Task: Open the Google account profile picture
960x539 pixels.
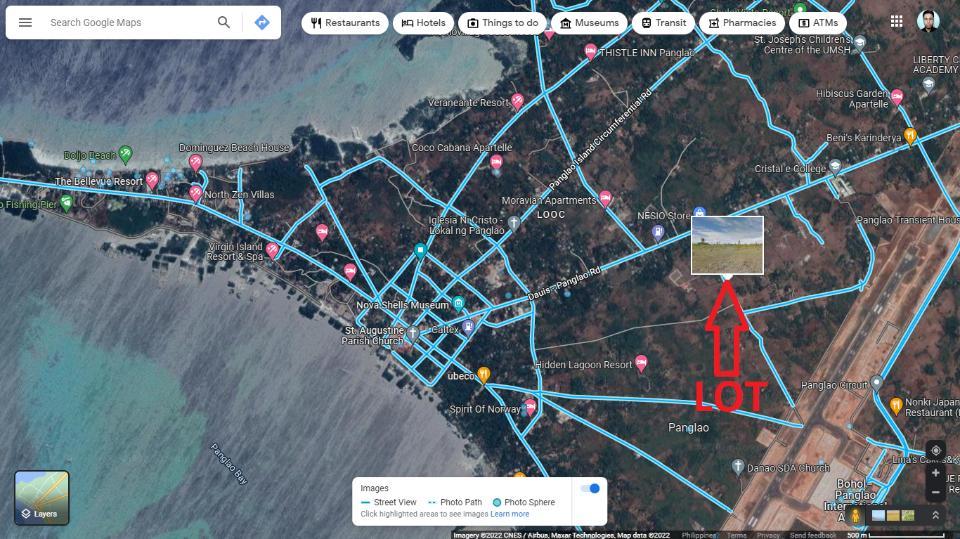Action: (x=928, y=21)
